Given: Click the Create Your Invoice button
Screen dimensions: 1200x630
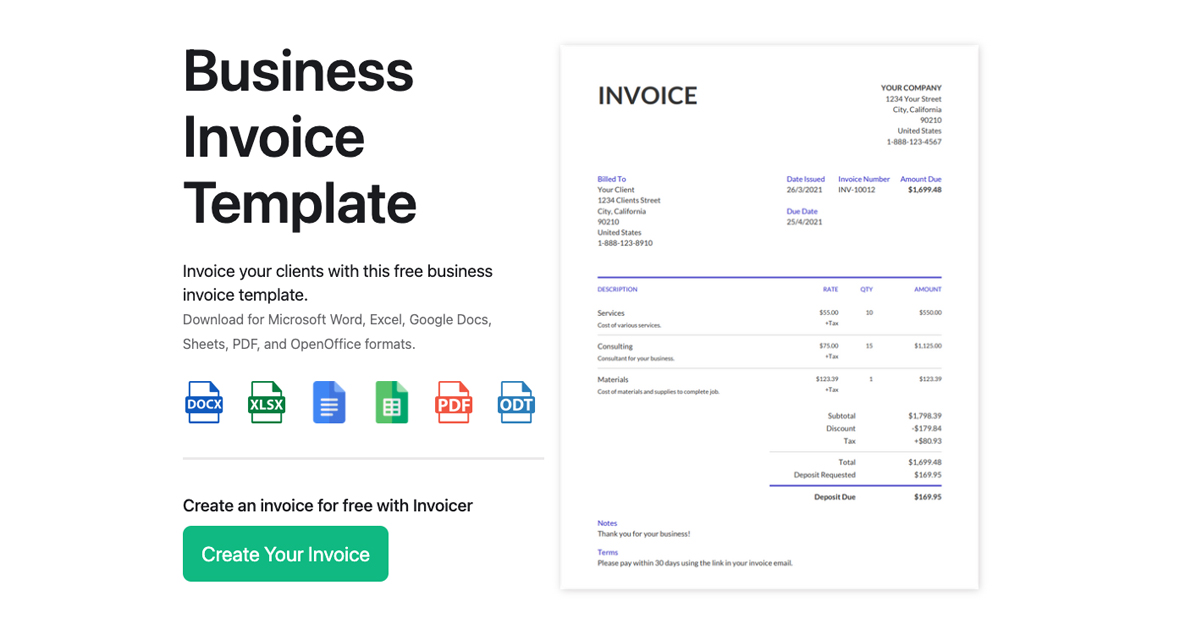Looking at the screenshot, I should coord(285,553).
